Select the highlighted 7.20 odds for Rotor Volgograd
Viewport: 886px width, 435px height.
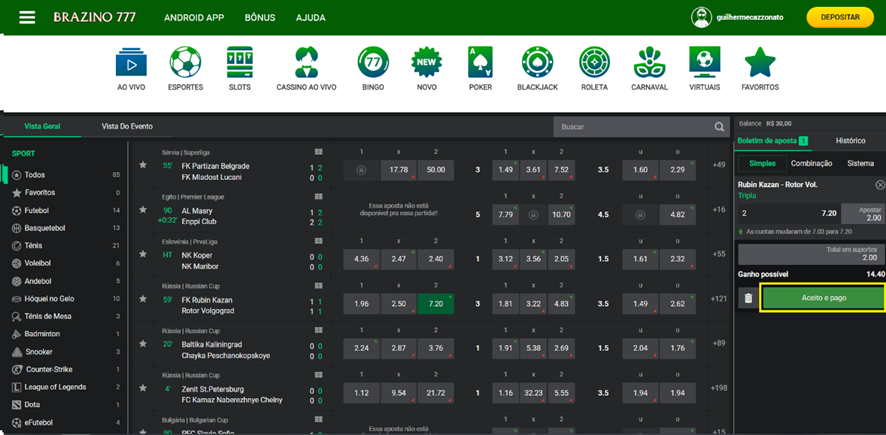(436, 304)
